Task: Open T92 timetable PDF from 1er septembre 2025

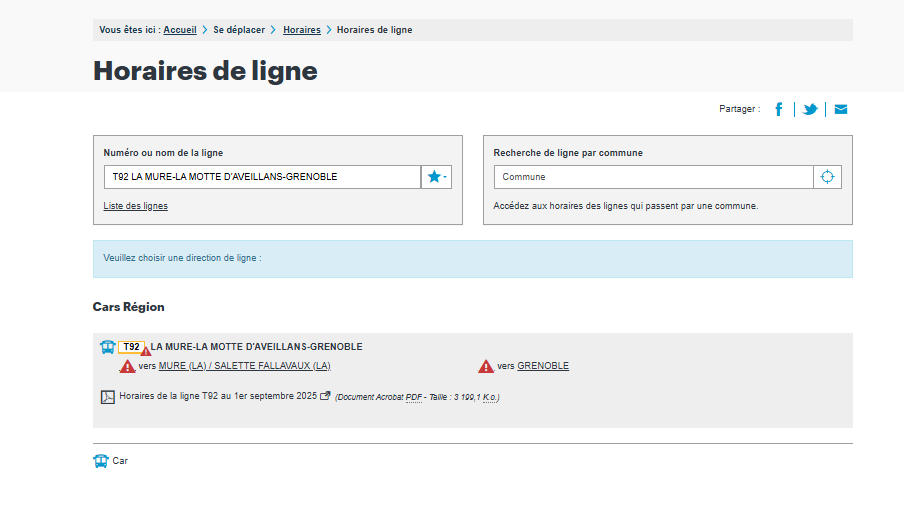Action: [x=217, y=396]
